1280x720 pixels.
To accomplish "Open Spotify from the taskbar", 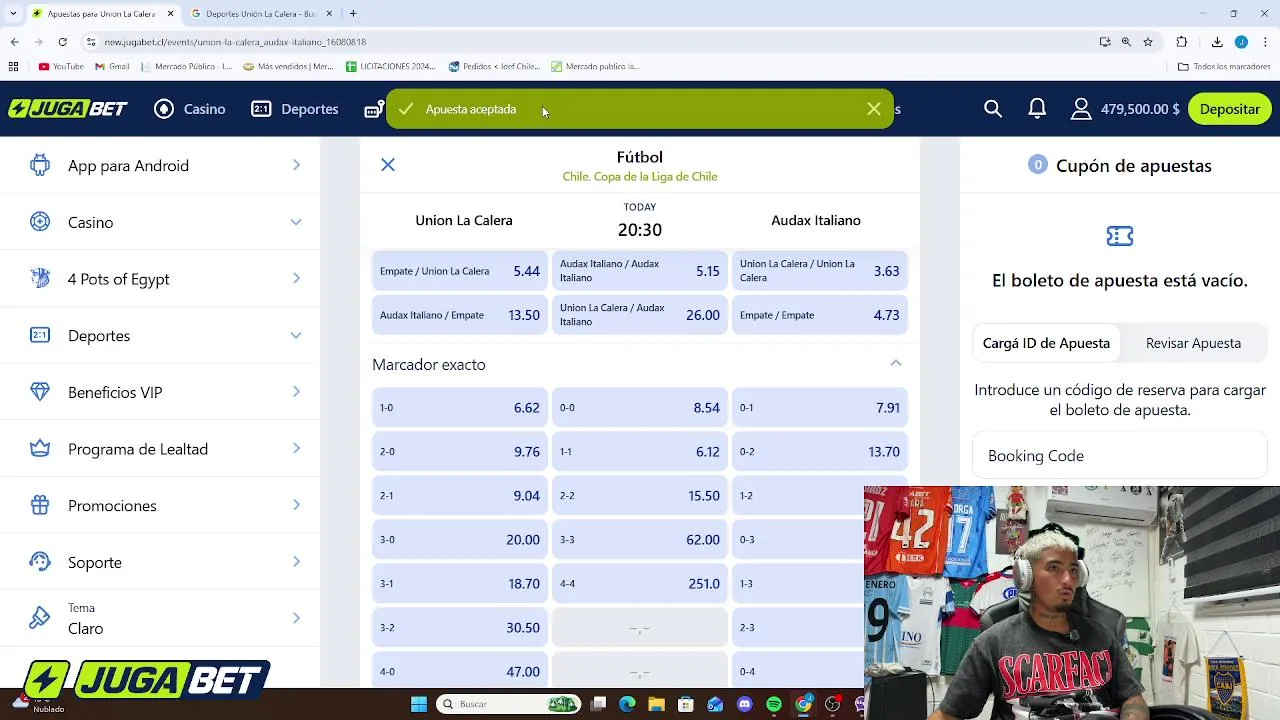I will [x=774, y=704].
